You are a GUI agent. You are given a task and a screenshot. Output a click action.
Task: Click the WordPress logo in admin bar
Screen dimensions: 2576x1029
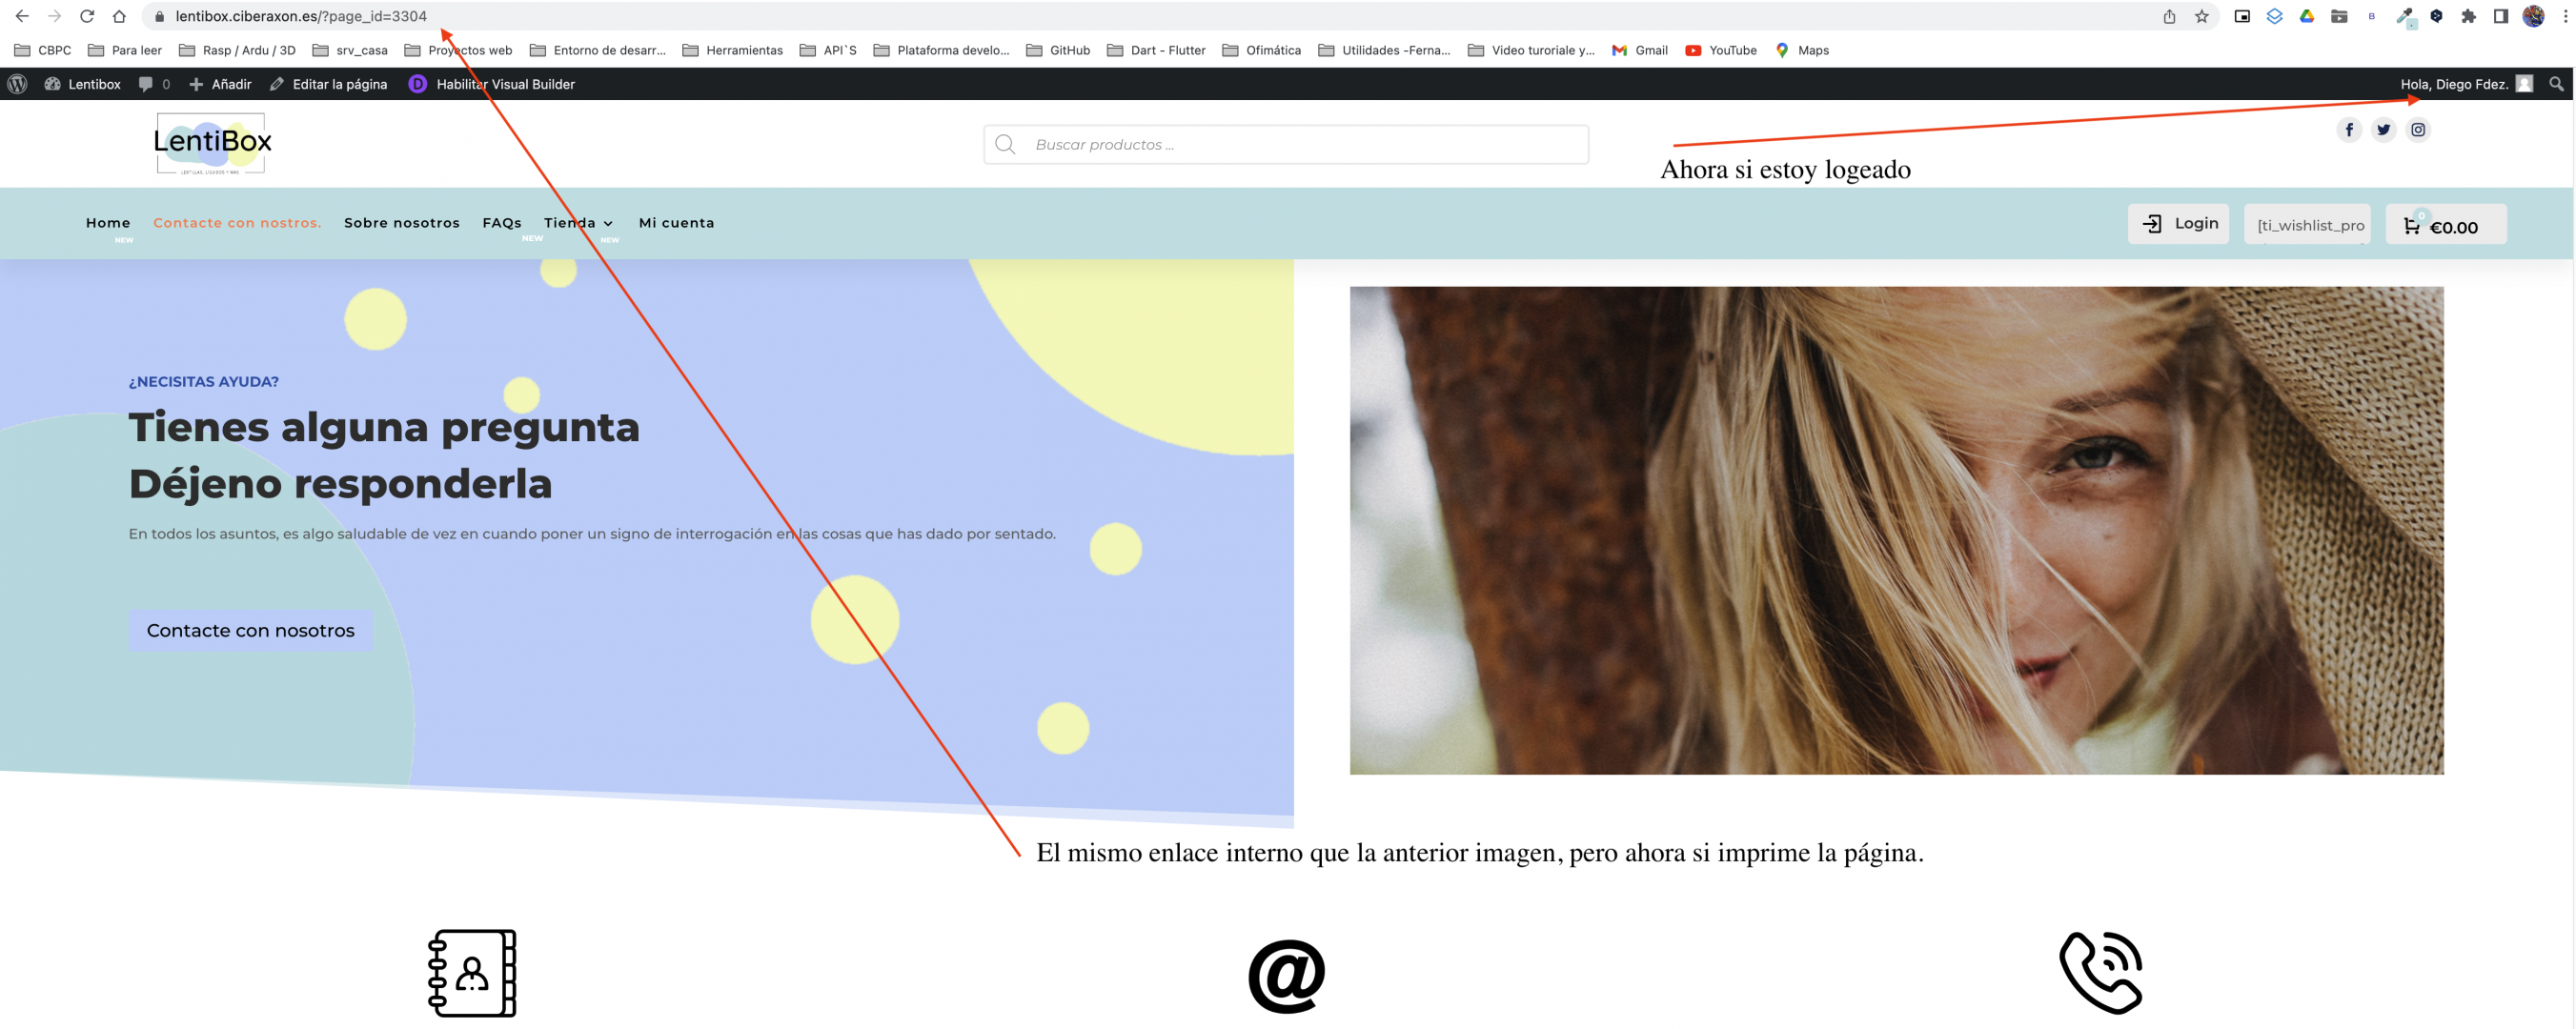[17, 84]
